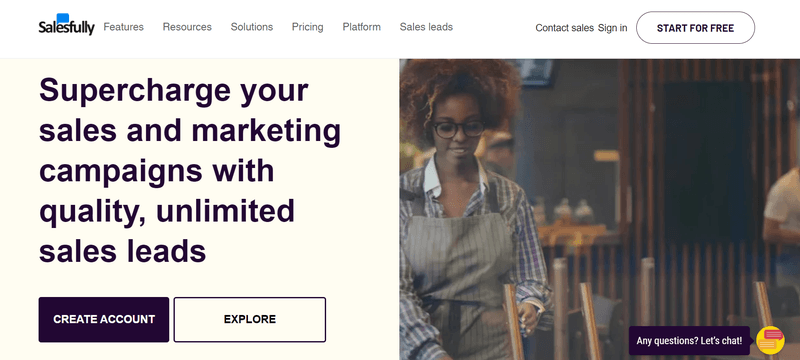Go to the Pricing page
This screenshot has width=800, height=360.
tap(308, 27)
